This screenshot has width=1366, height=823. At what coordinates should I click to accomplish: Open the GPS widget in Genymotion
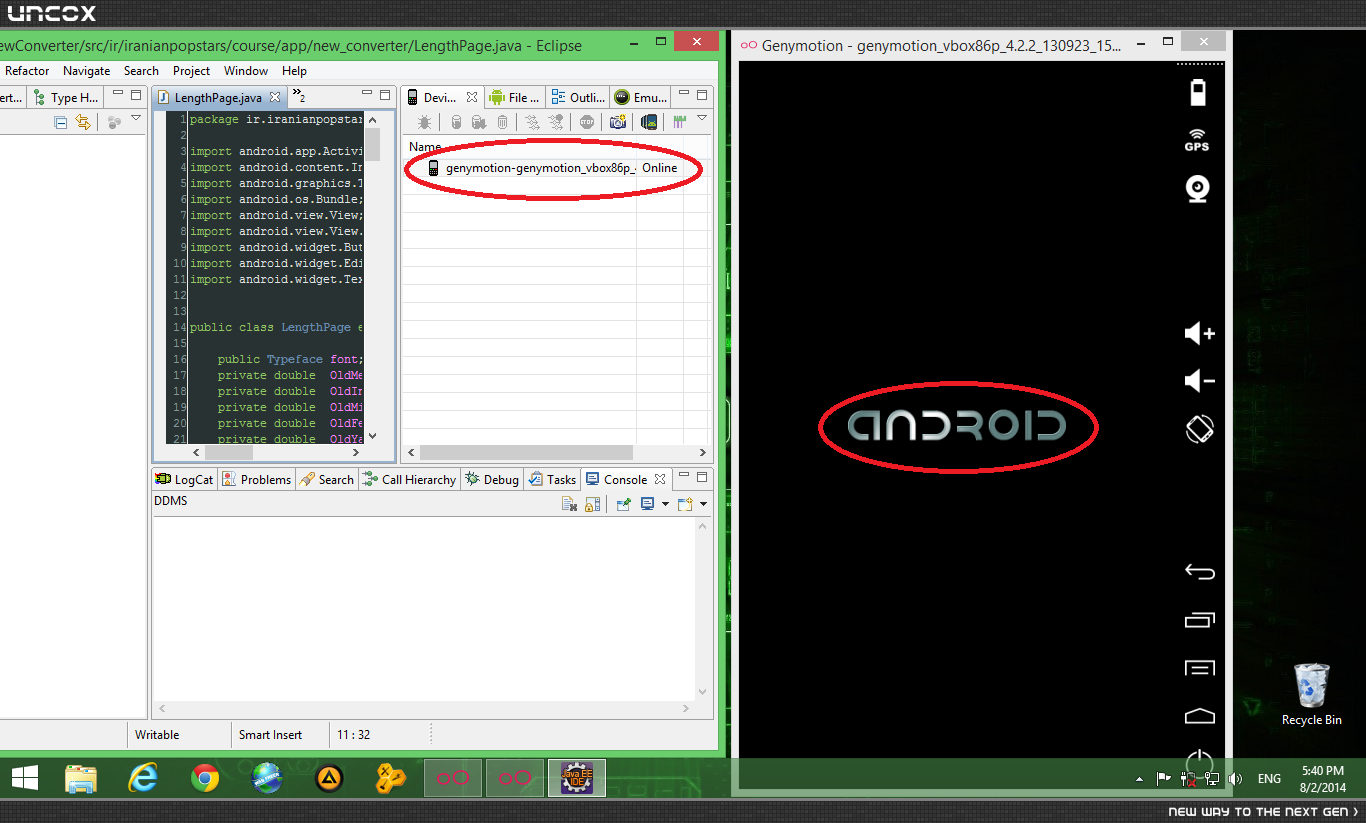[x=1198, y=140]
